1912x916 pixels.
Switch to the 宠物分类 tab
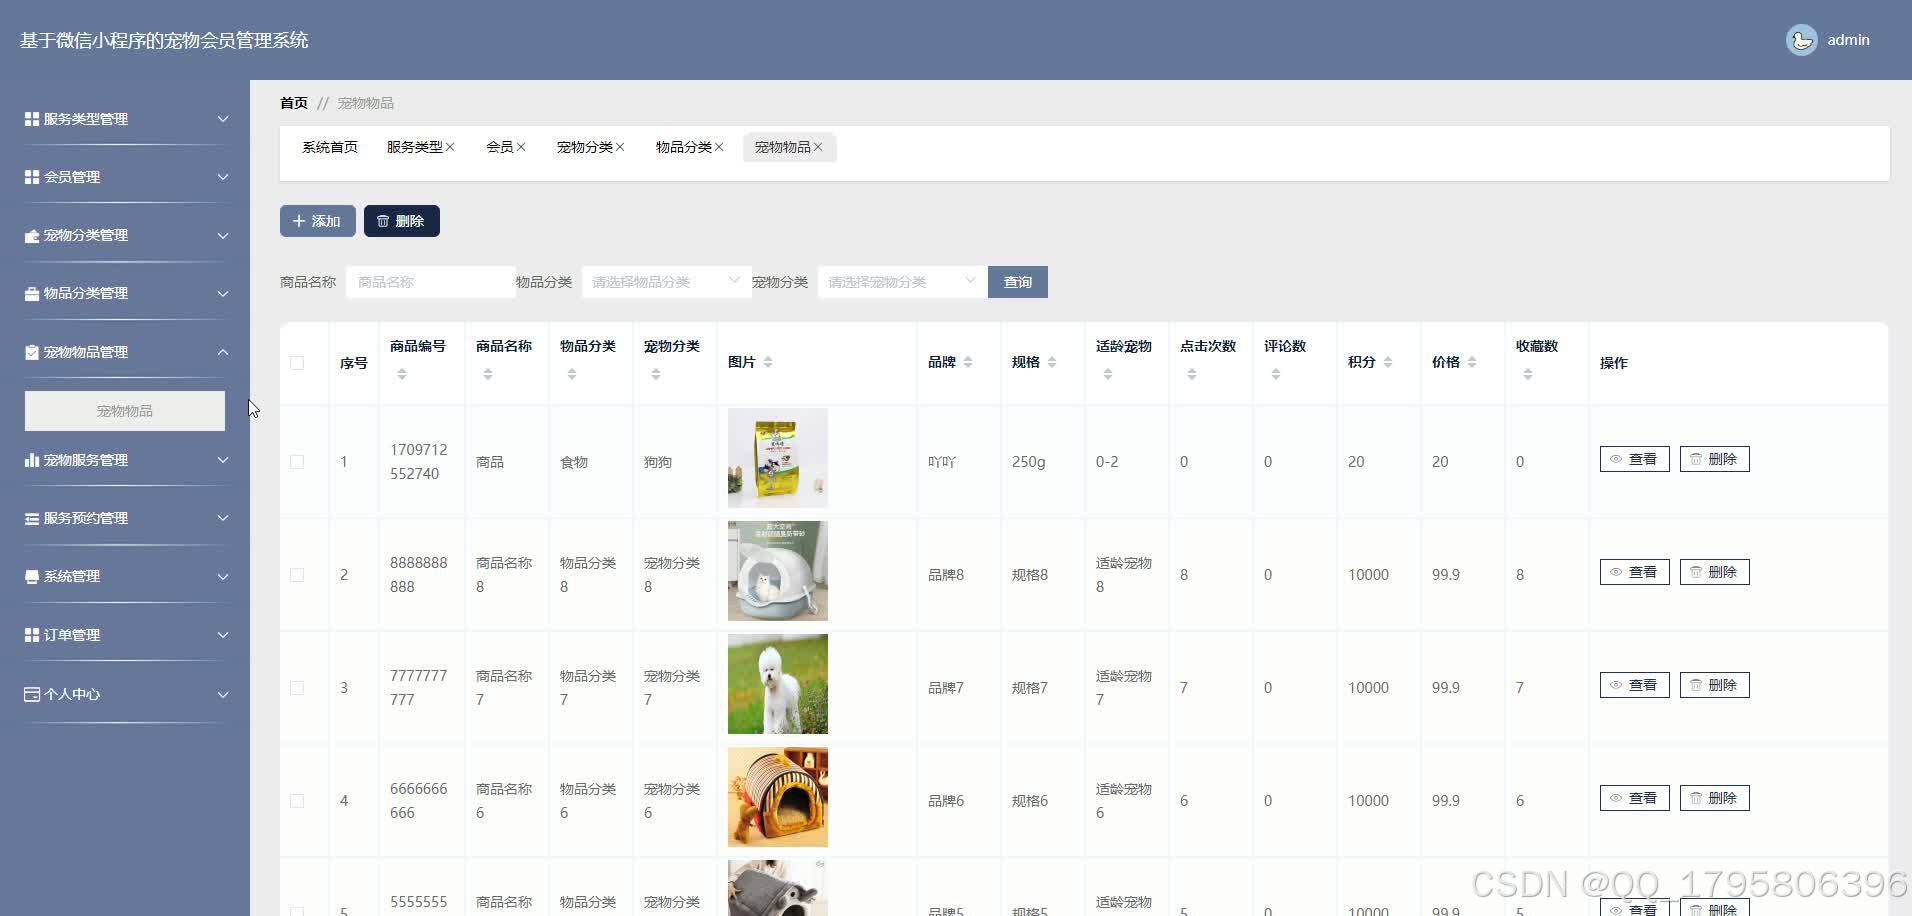pyautogui.click(x=584, y=147)
